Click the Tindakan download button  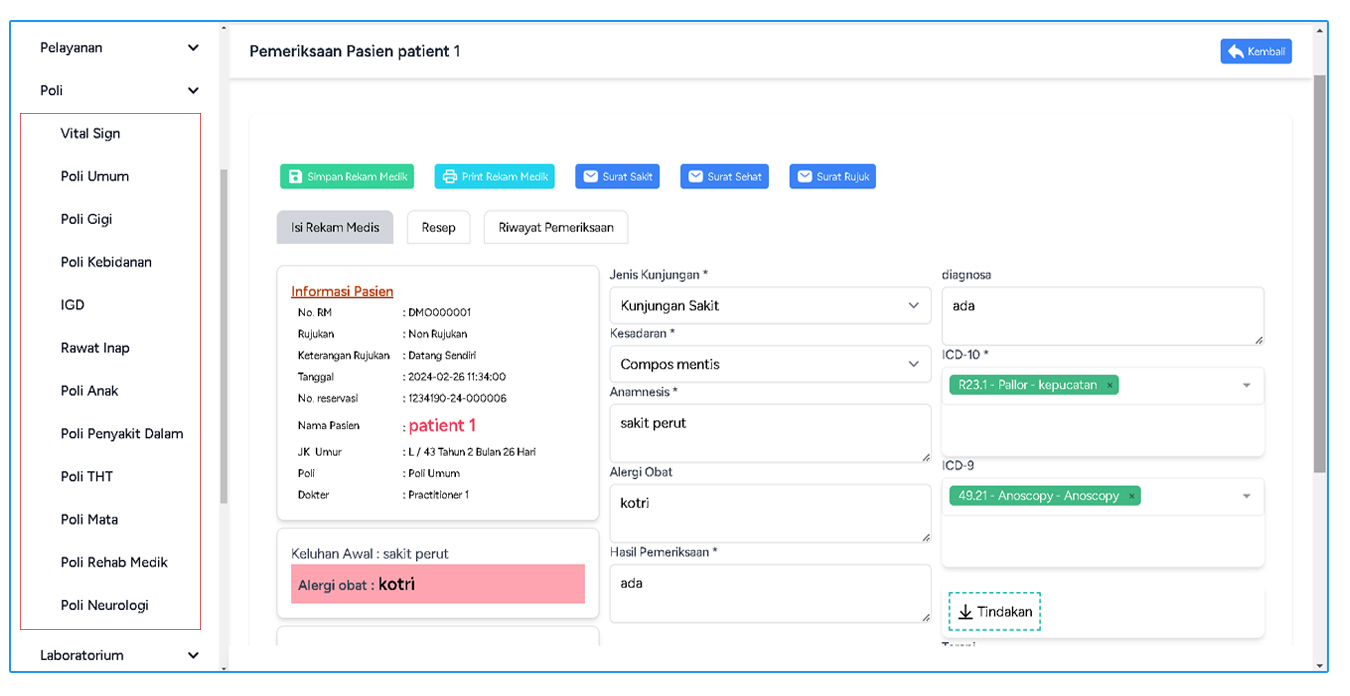(994, 612)
